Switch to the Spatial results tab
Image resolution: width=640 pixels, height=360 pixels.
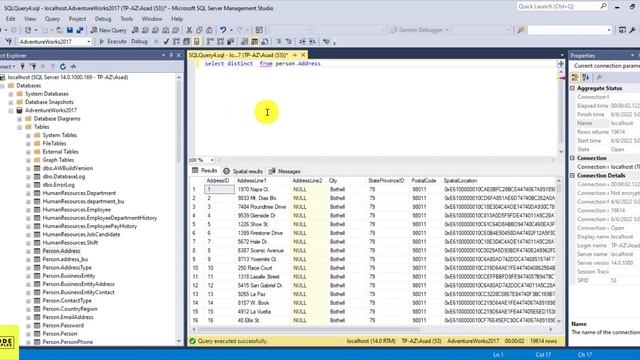(x=243, y=171)
